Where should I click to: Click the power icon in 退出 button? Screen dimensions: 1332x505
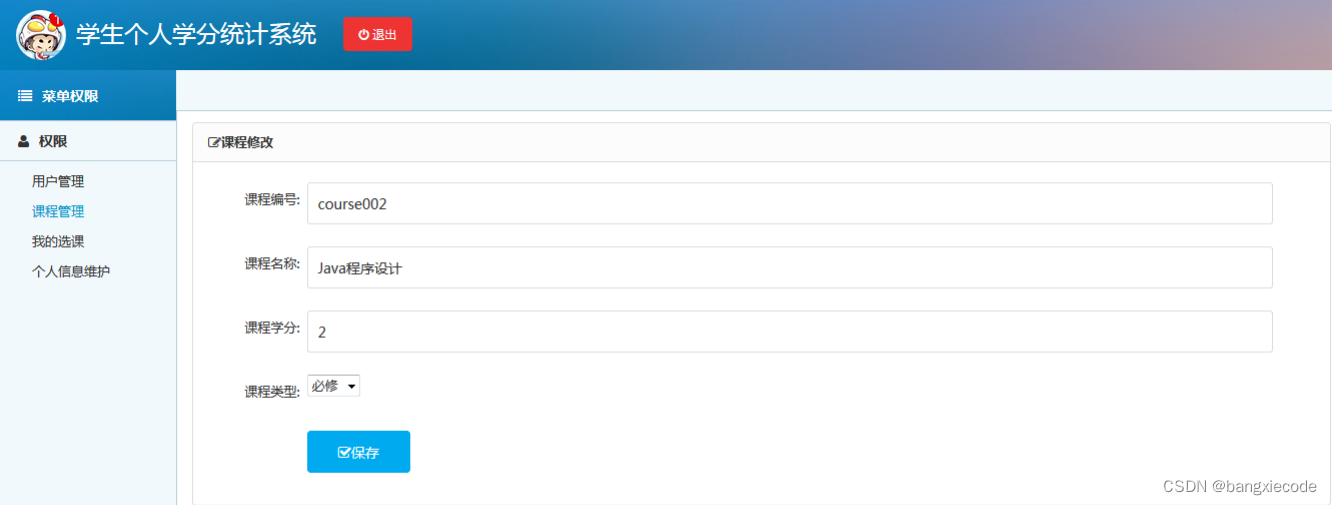364,34
